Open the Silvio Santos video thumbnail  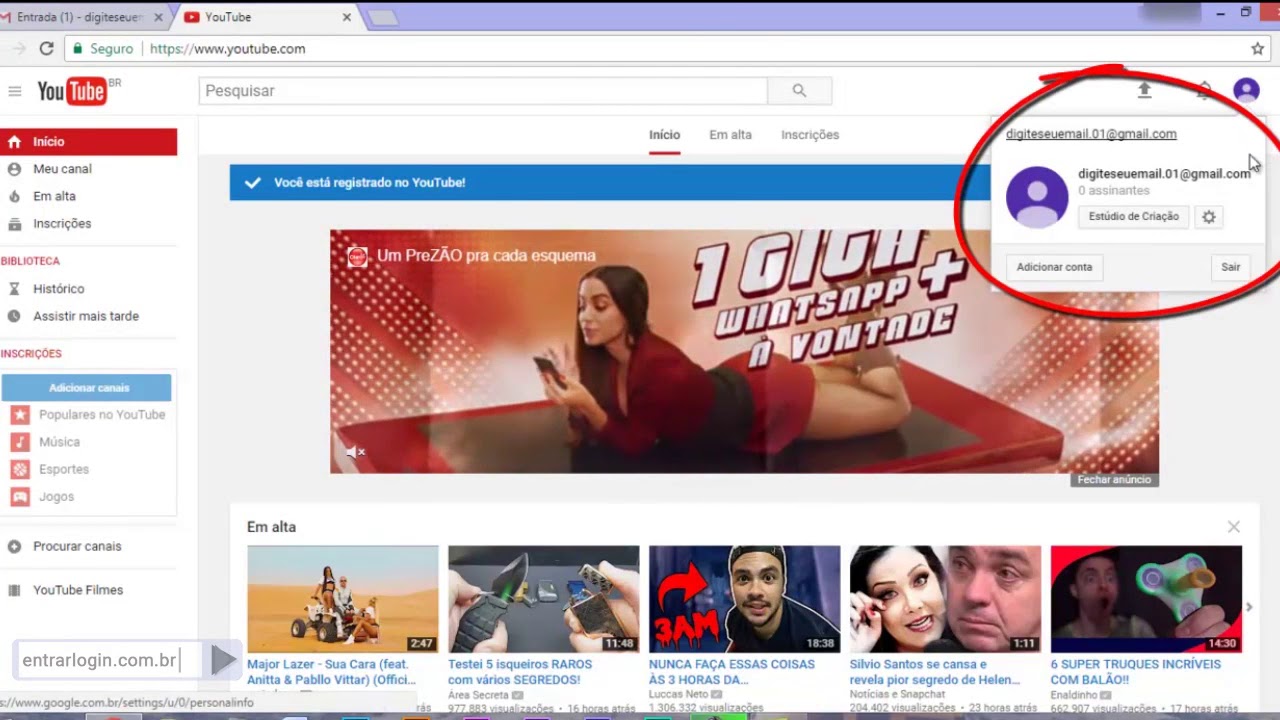coord(945,599)
